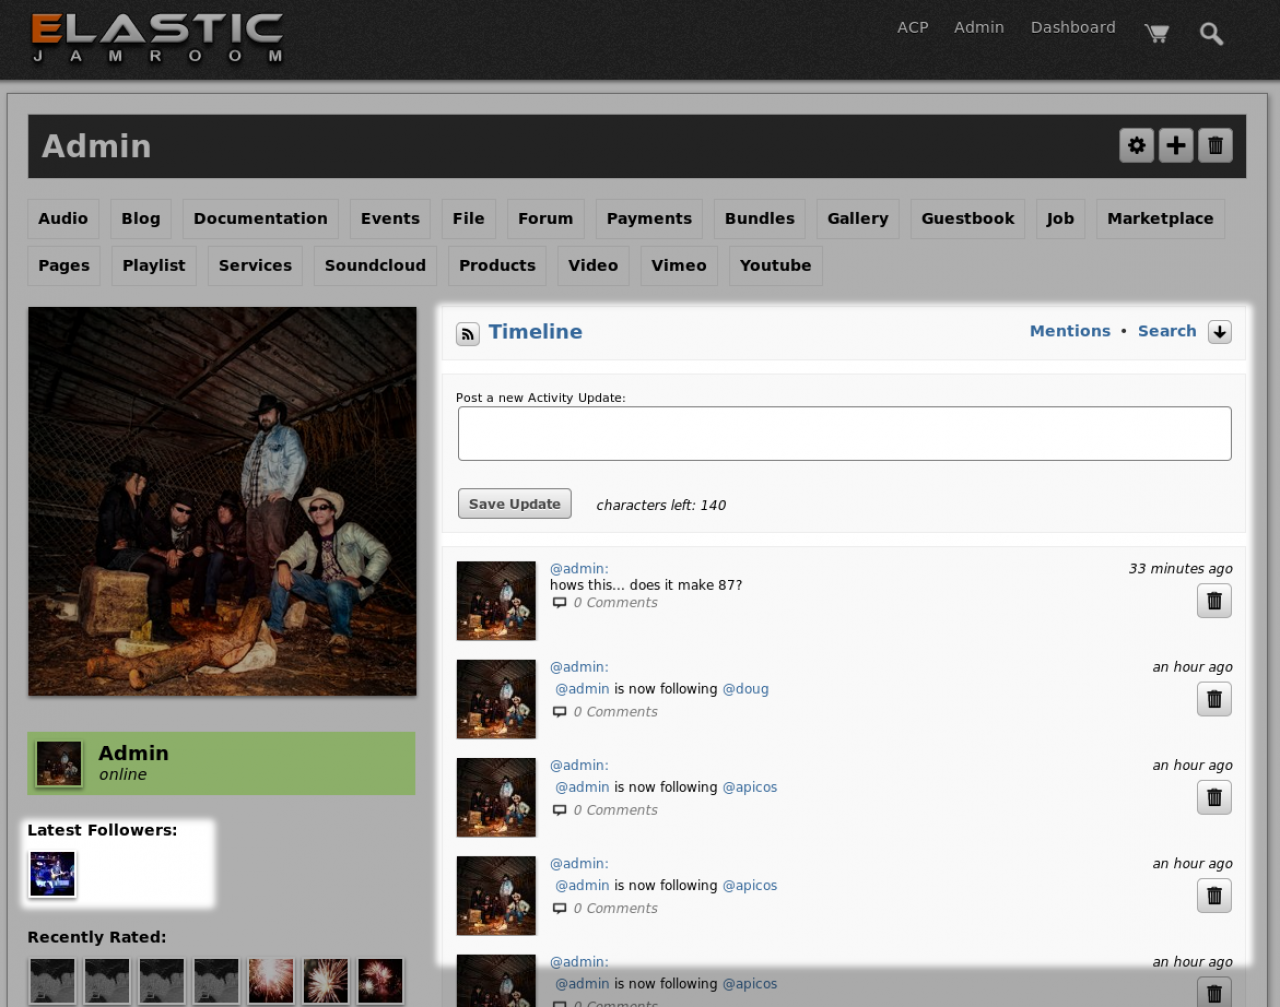Go to the Forum tab
1280x1007 pixels.
coord(546,219)
